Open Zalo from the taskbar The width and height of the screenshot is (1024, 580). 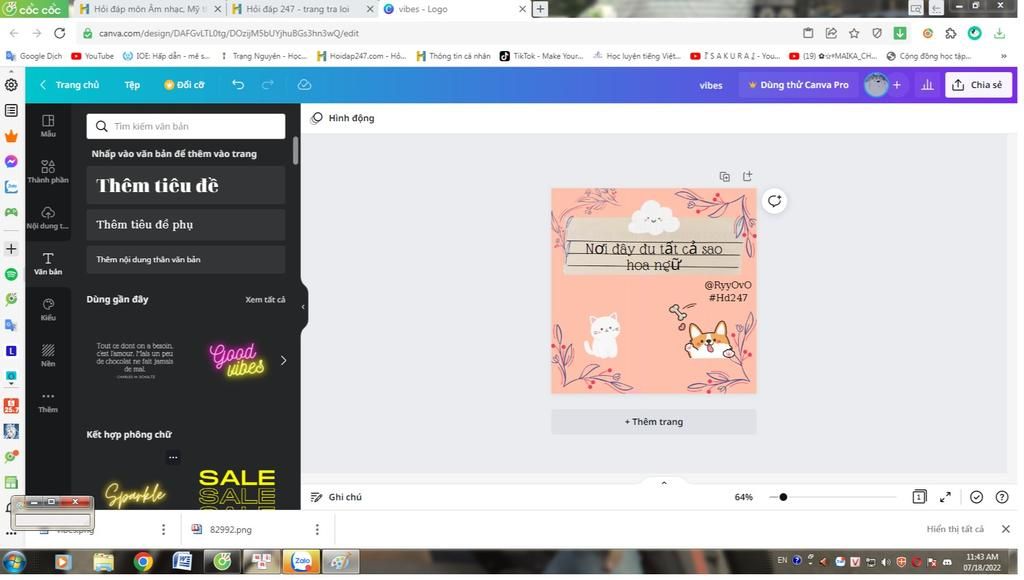click(301, 562)
